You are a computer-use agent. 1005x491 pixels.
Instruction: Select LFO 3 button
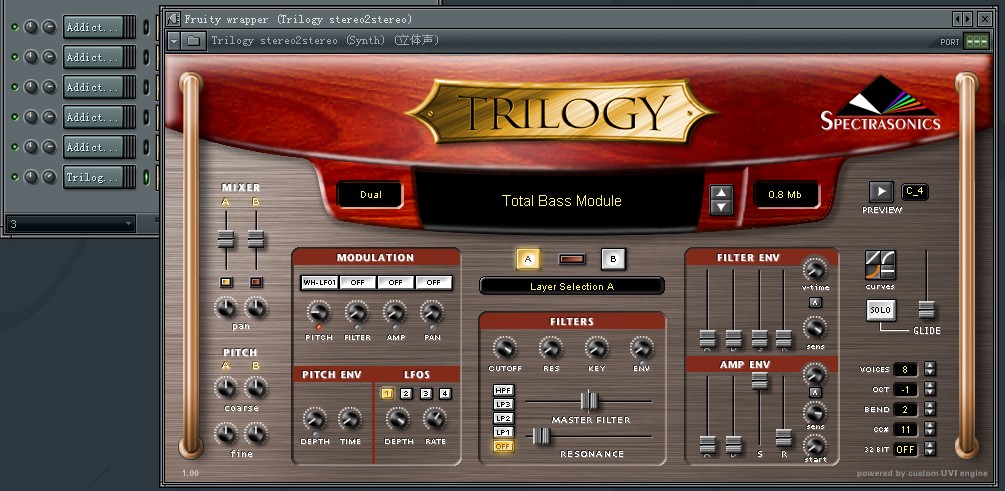pos(426,394)
